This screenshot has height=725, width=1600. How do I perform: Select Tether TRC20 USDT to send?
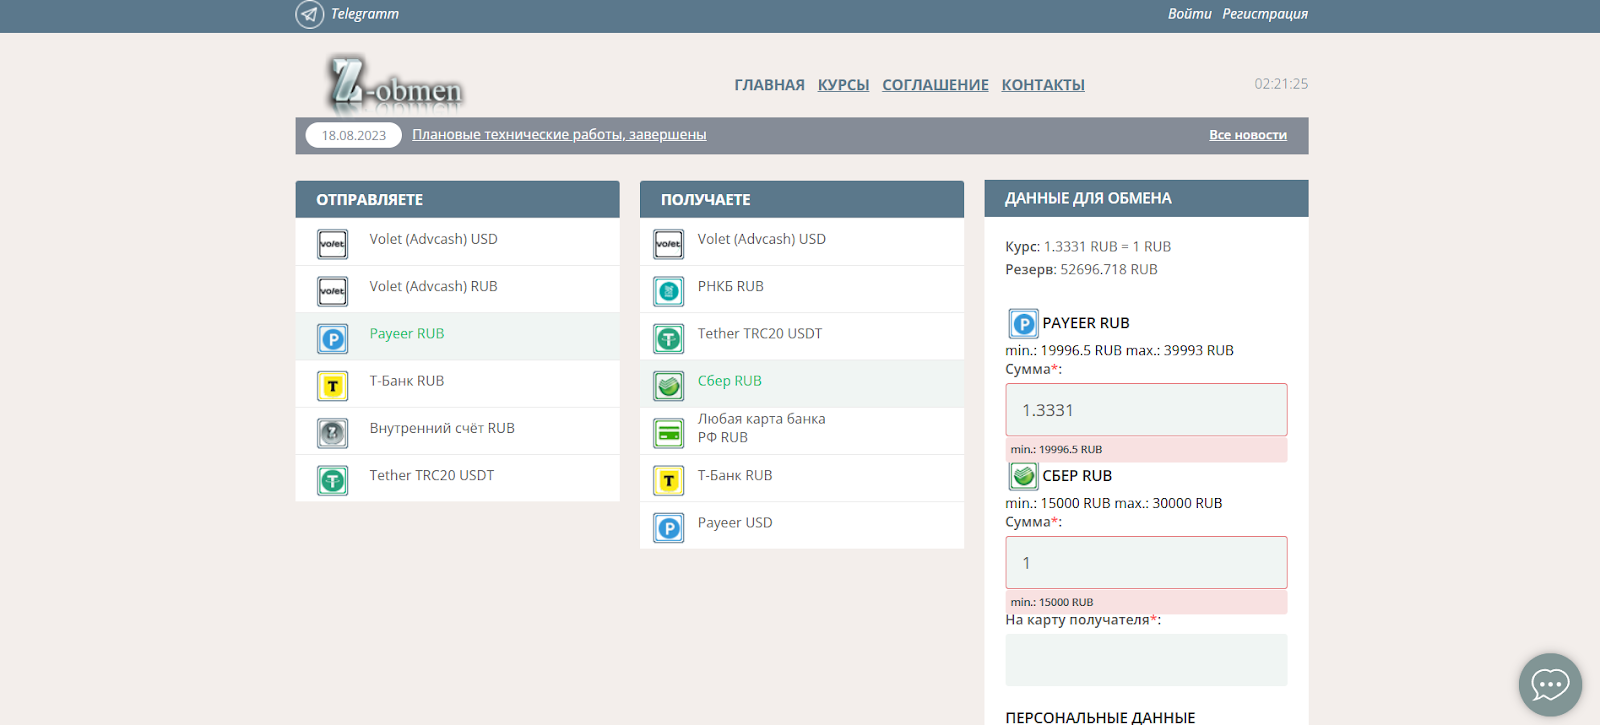[x=457, y=478]
